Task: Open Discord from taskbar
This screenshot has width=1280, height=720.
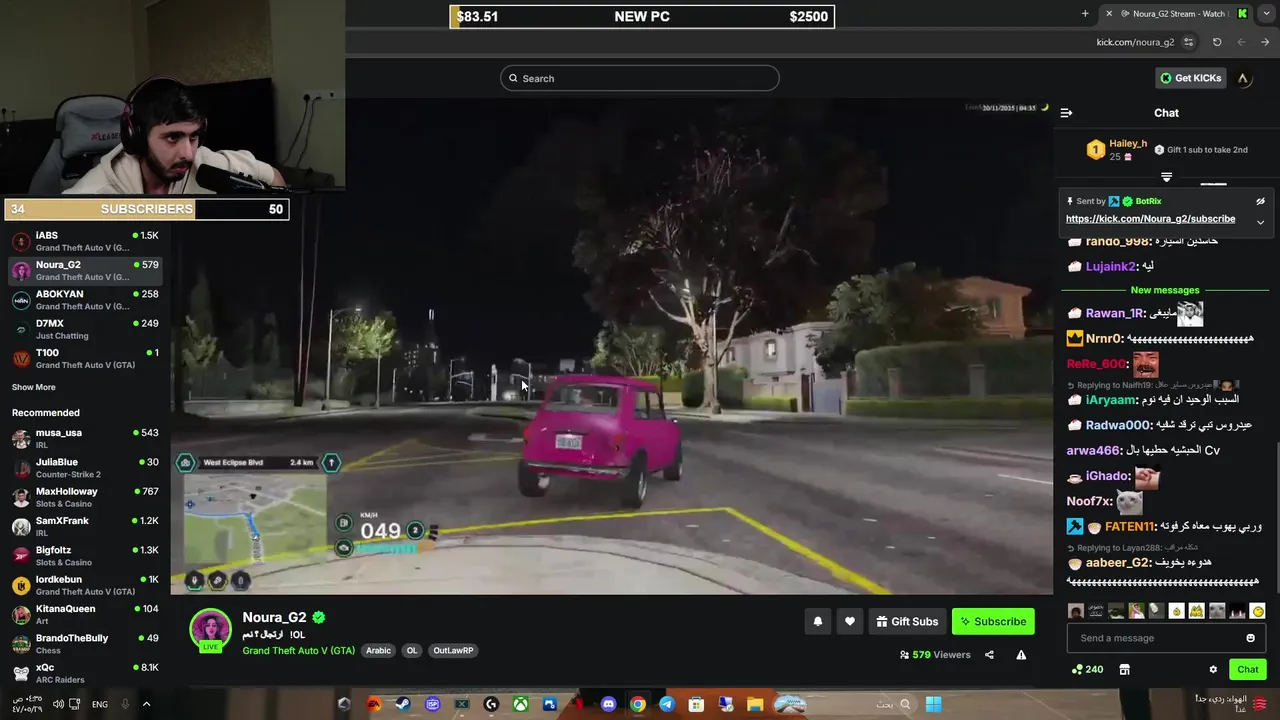Action: [x=608, y=704]
